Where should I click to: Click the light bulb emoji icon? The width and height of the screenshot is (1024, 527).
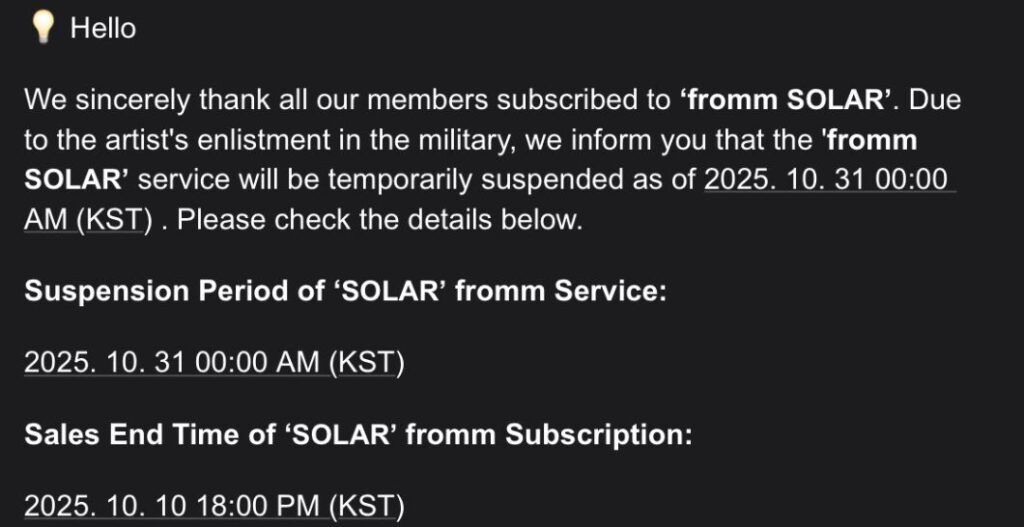[42, 29]
